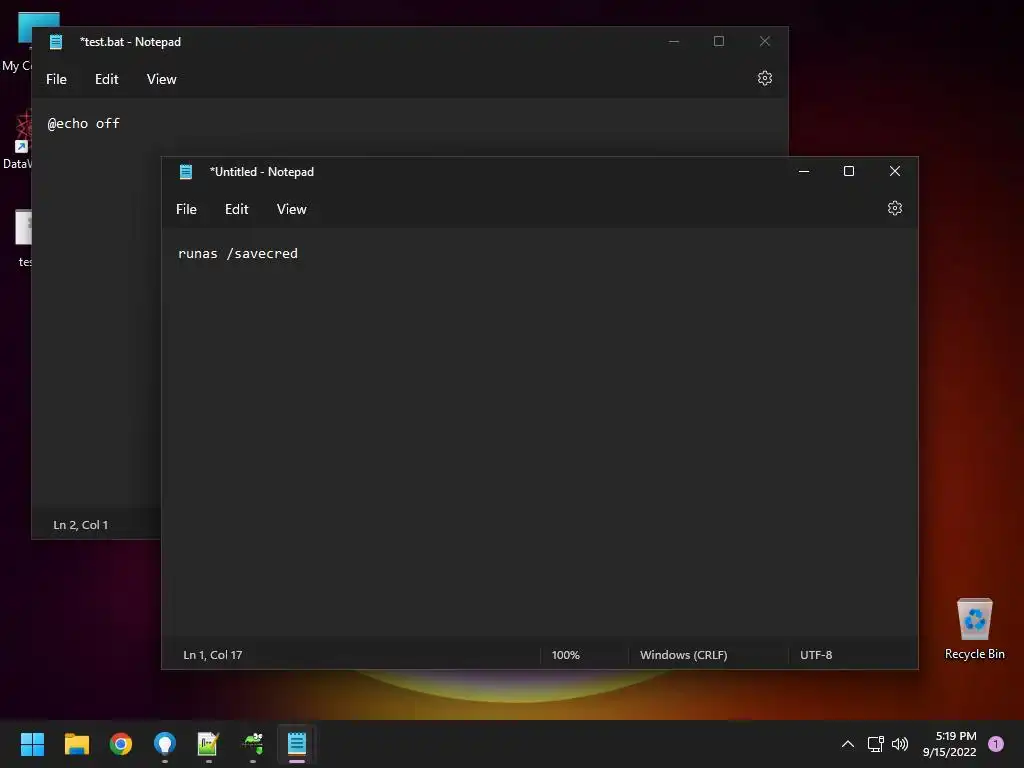Minimize the Untitled Notepad window

[804, 171]
